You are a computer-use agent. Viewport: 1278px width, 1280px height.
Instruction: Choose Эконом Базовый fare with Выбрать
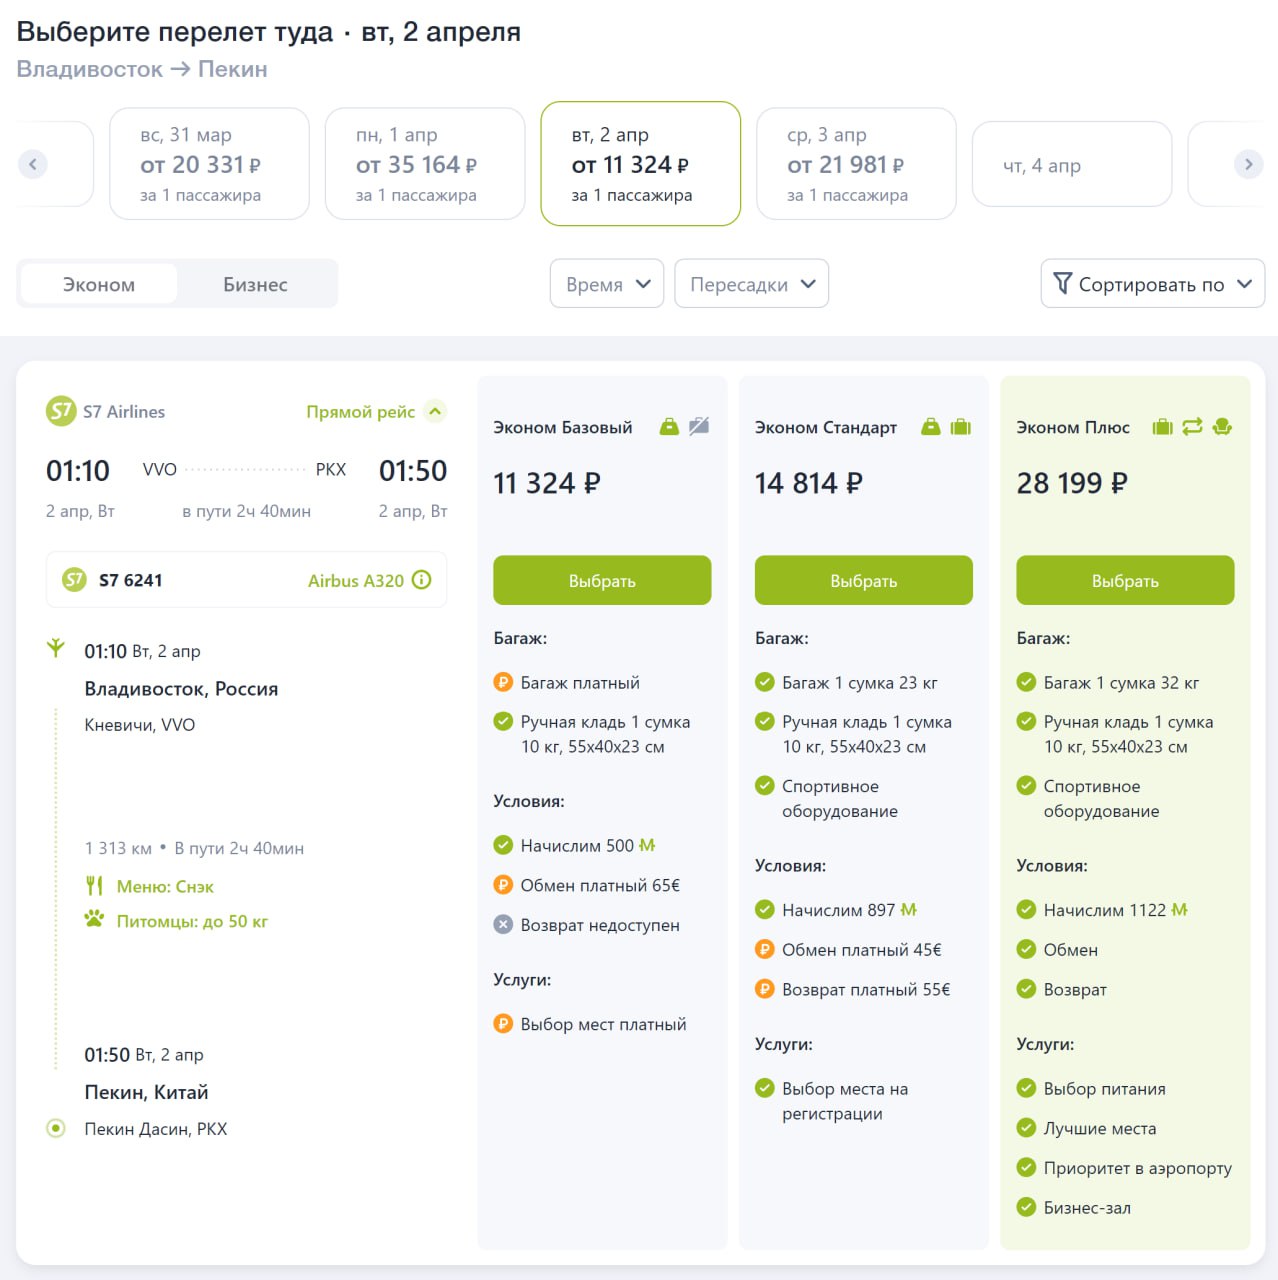[x=602, y=580]
